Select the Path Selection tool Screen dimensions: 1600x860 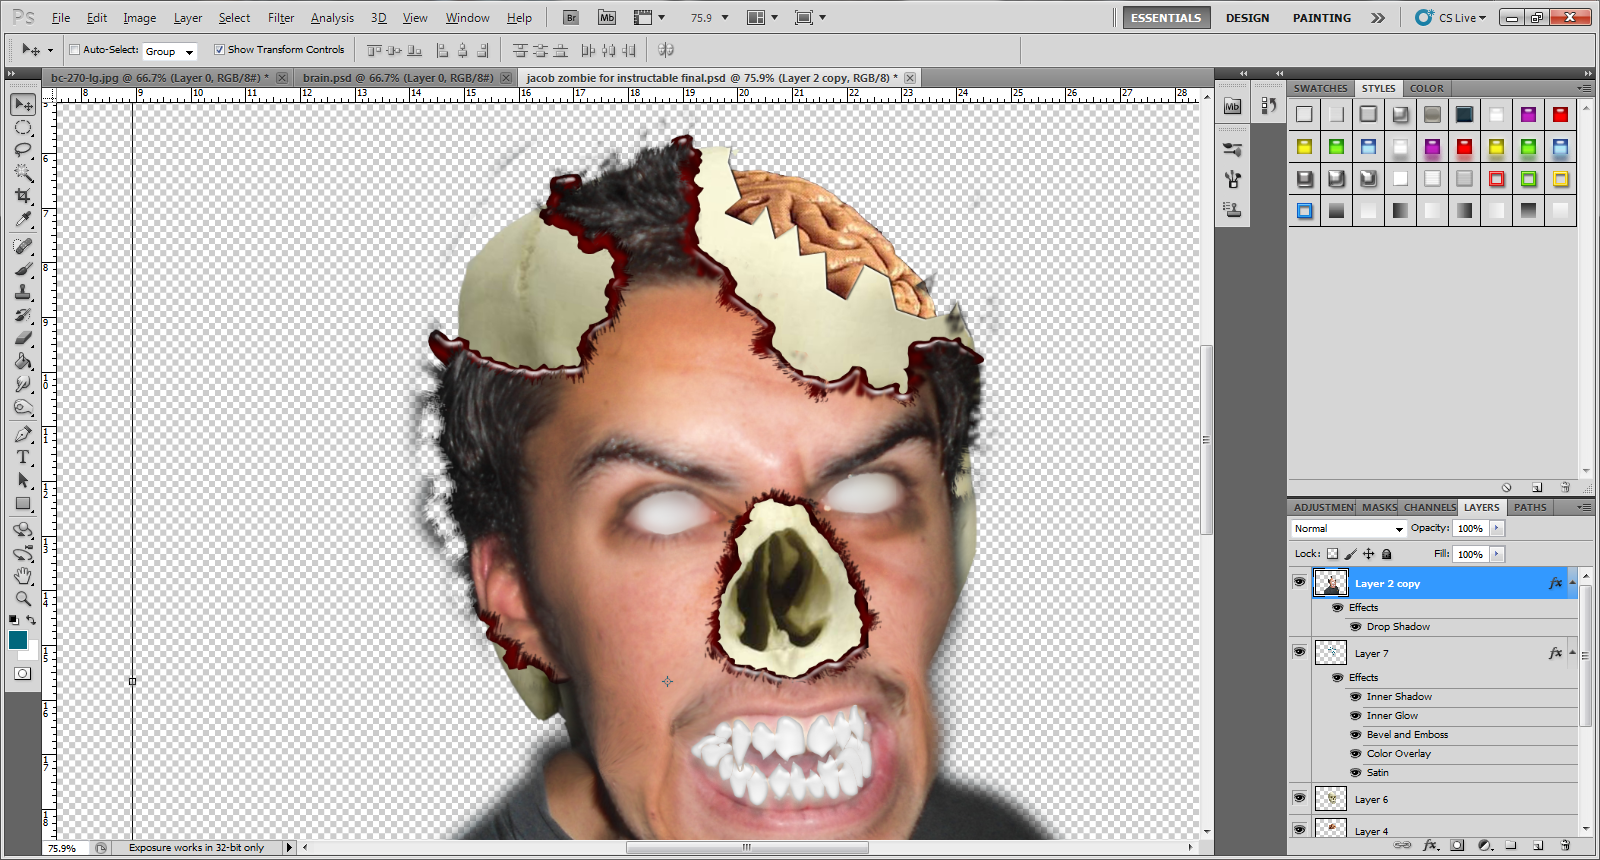coord(23,480)
